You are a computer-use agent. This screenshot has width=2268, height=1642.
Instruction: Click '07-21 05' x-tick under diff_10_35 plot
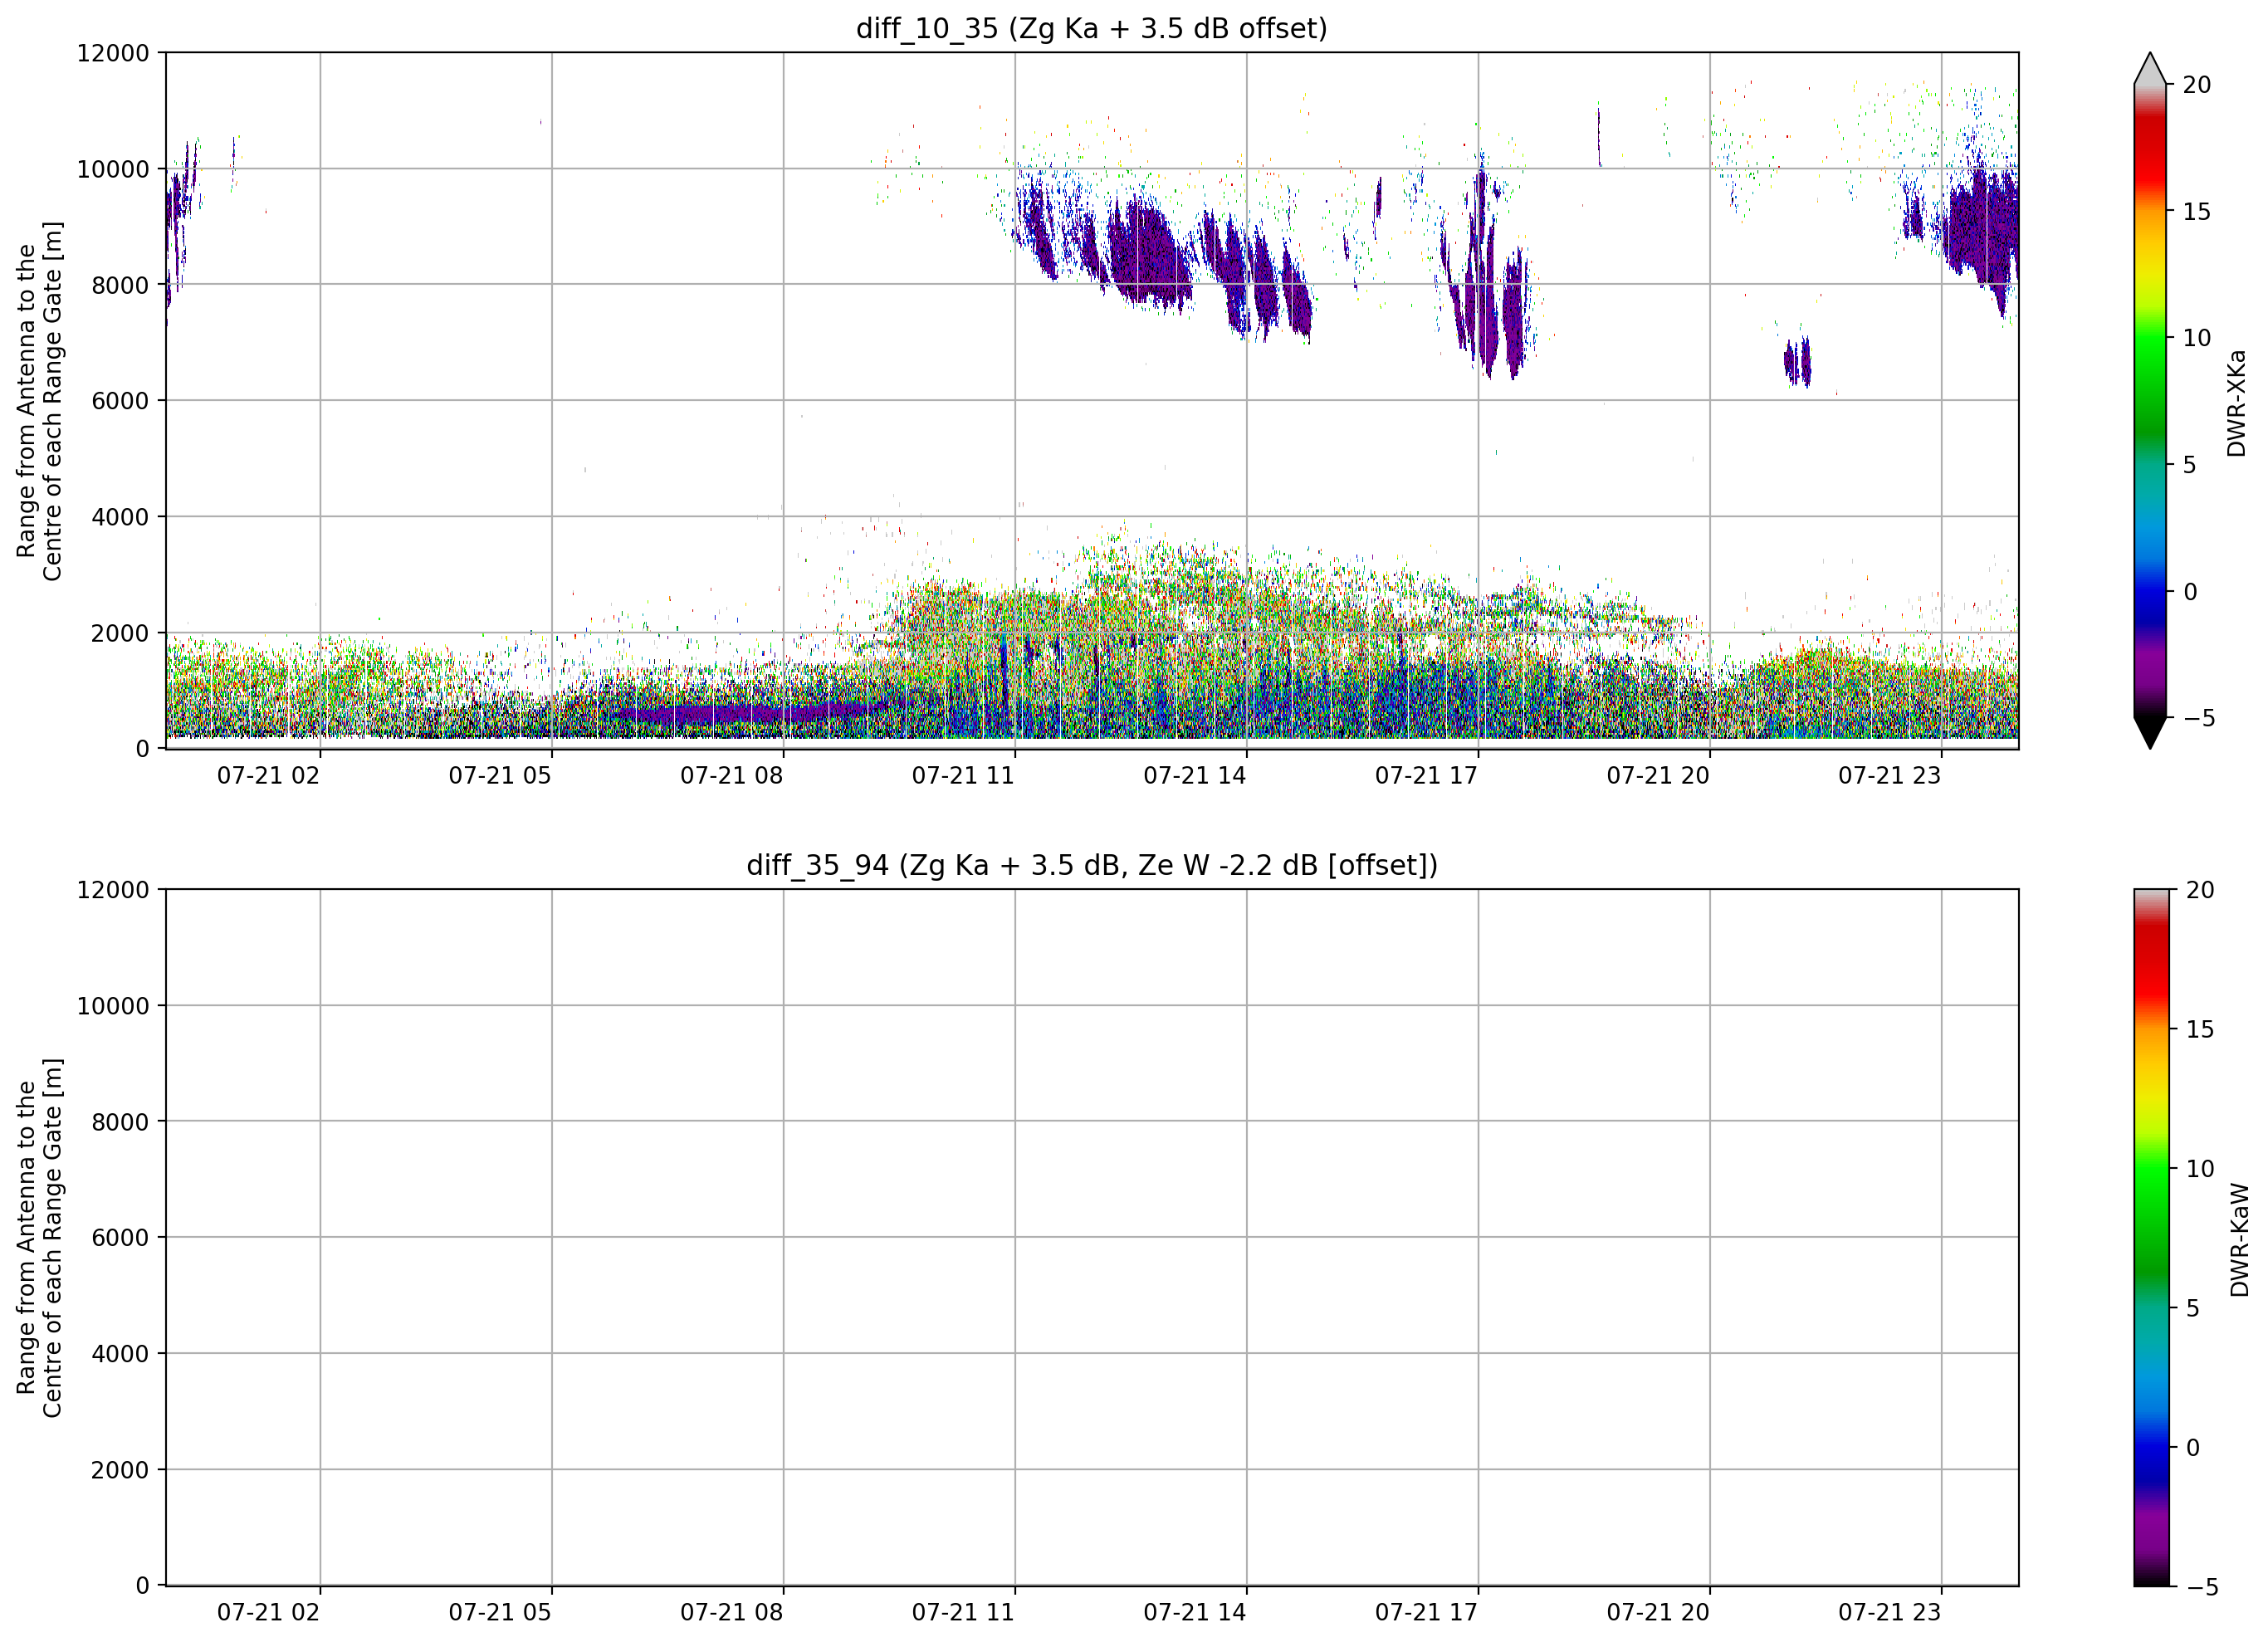(x=500, y=776)
